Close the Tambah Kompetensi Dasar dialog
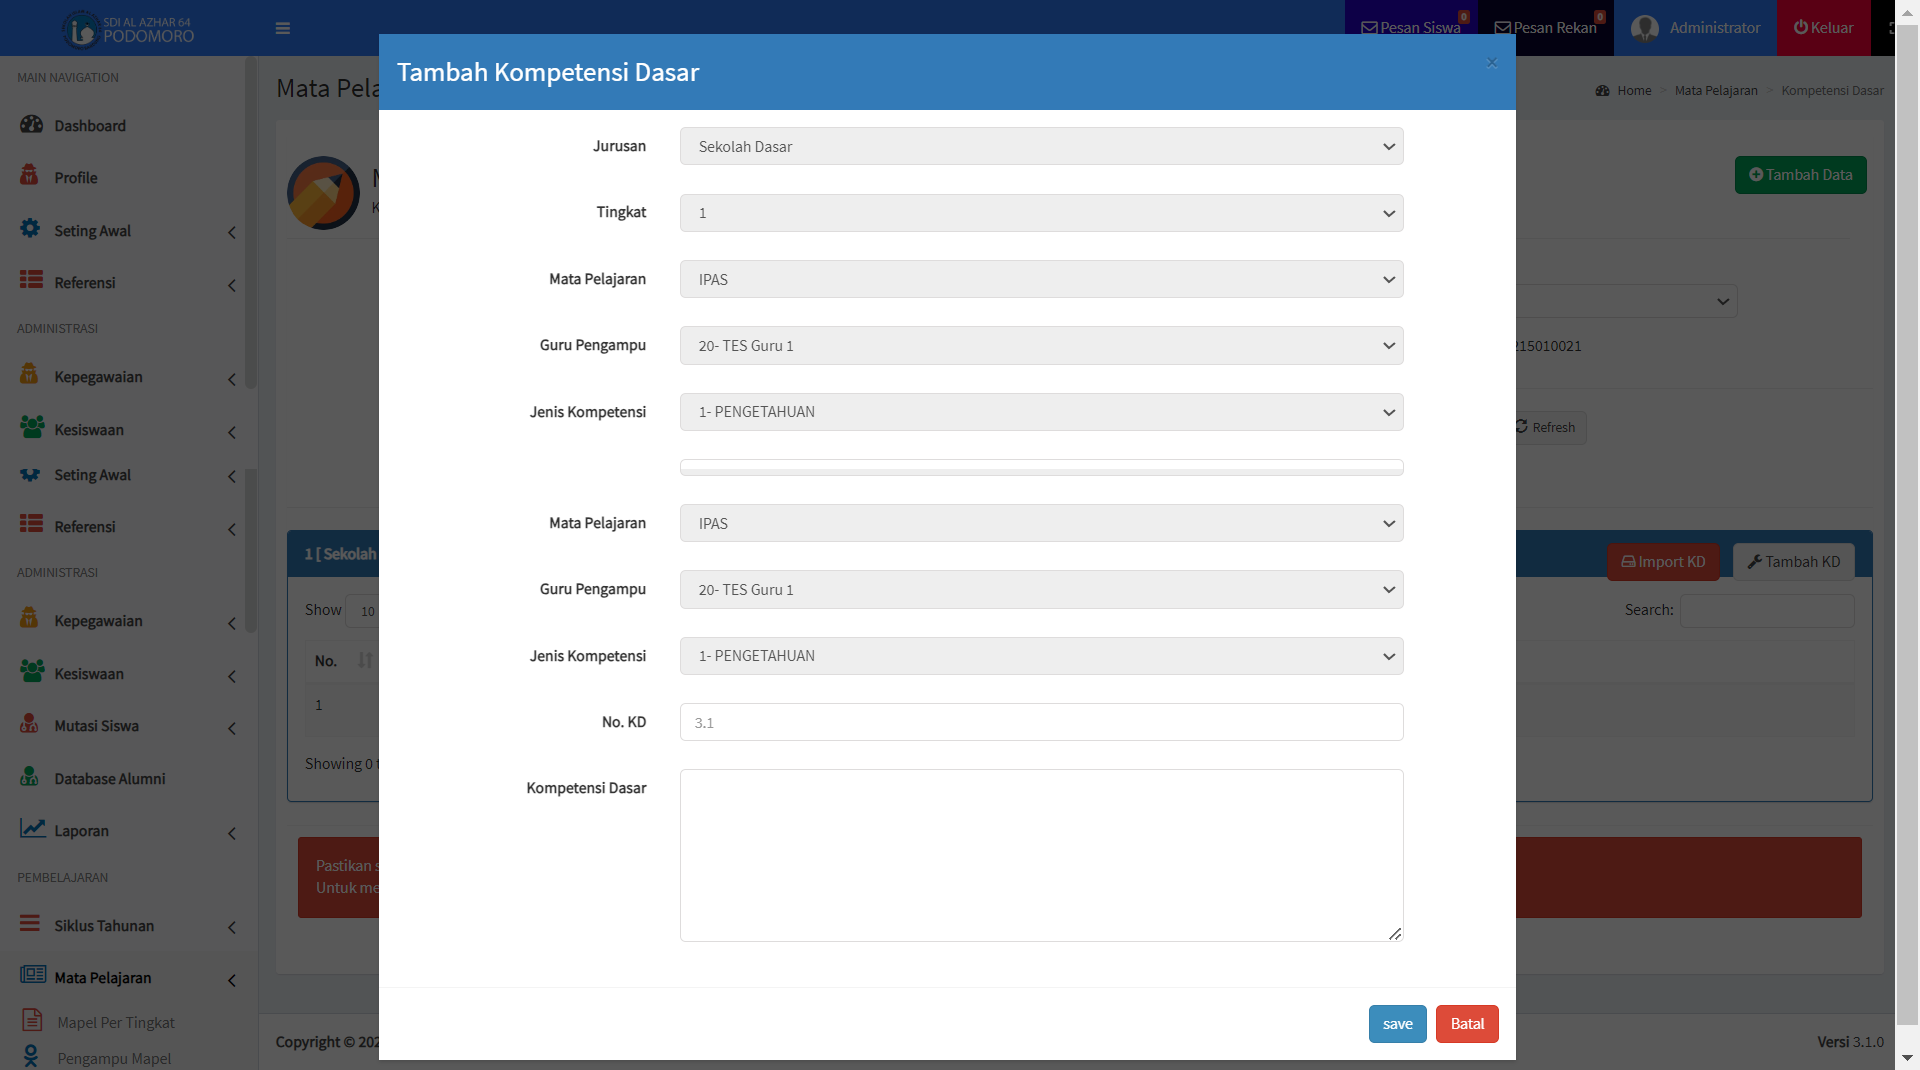This screenshot has width=1920, height=1070. click(1491, 63)
